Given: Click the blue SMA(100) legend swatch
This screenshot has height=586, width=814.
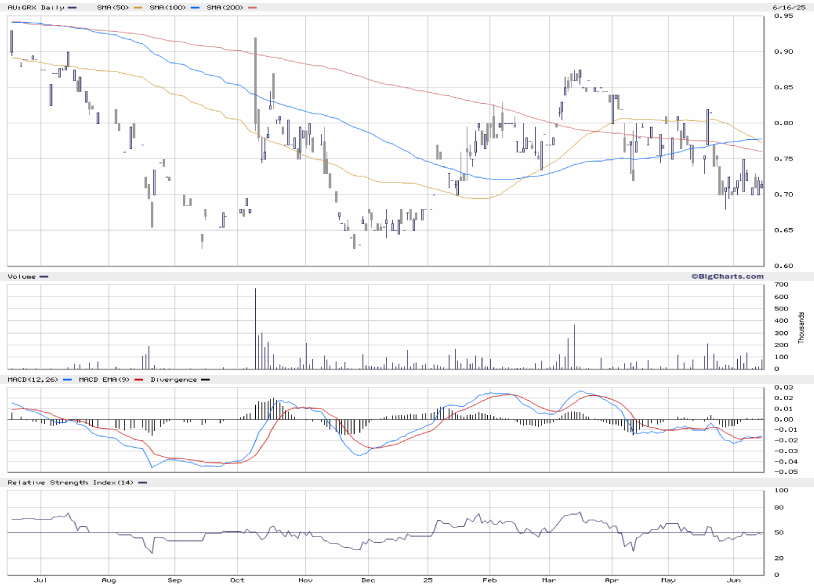Looking at the screenshot, I should tap(194, 7).
